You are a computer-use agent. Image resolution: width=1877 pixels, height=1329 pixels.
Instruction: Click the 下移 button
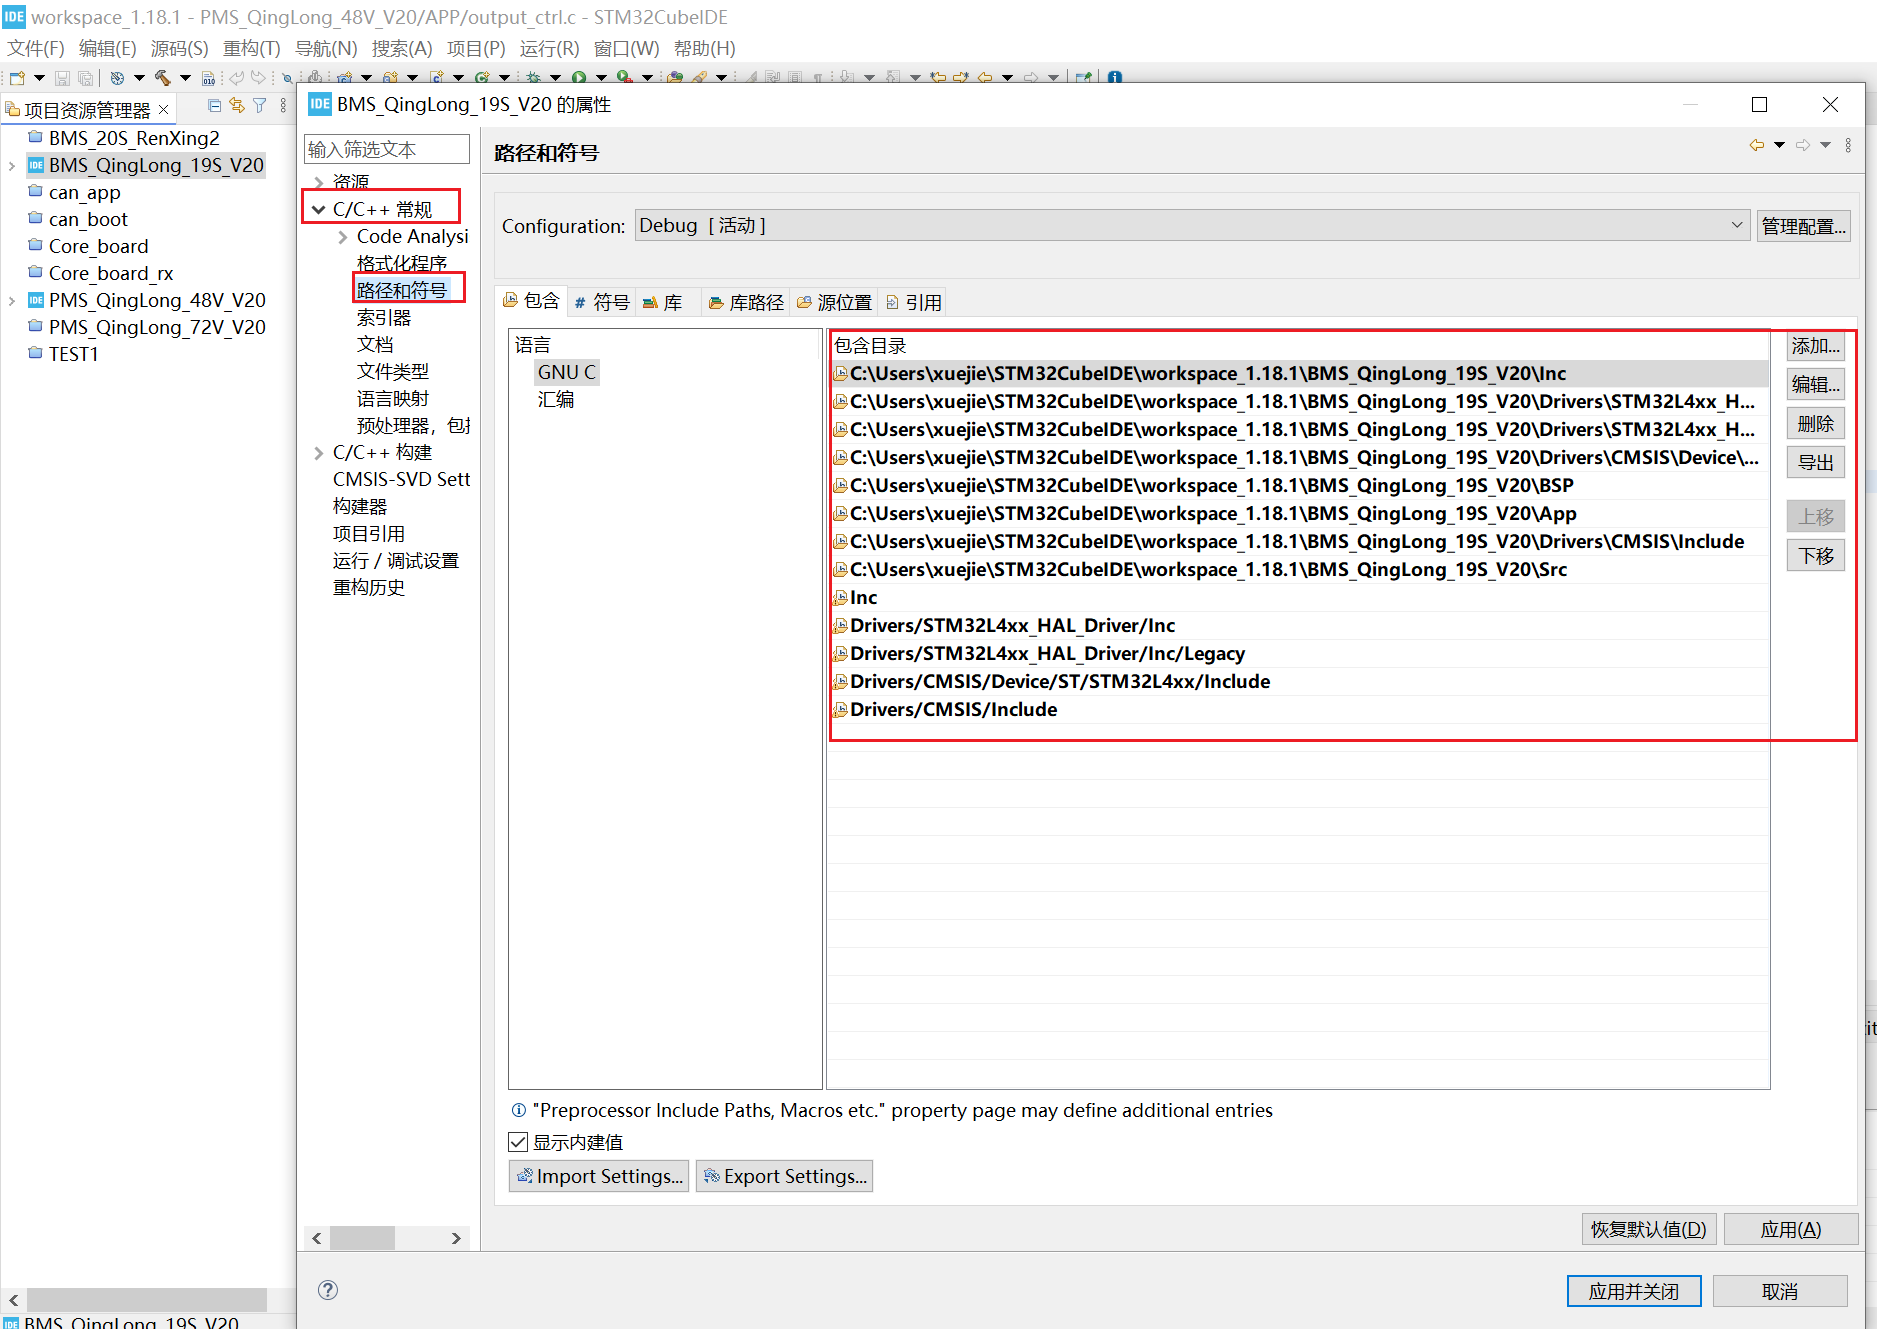click(1816, 556)
